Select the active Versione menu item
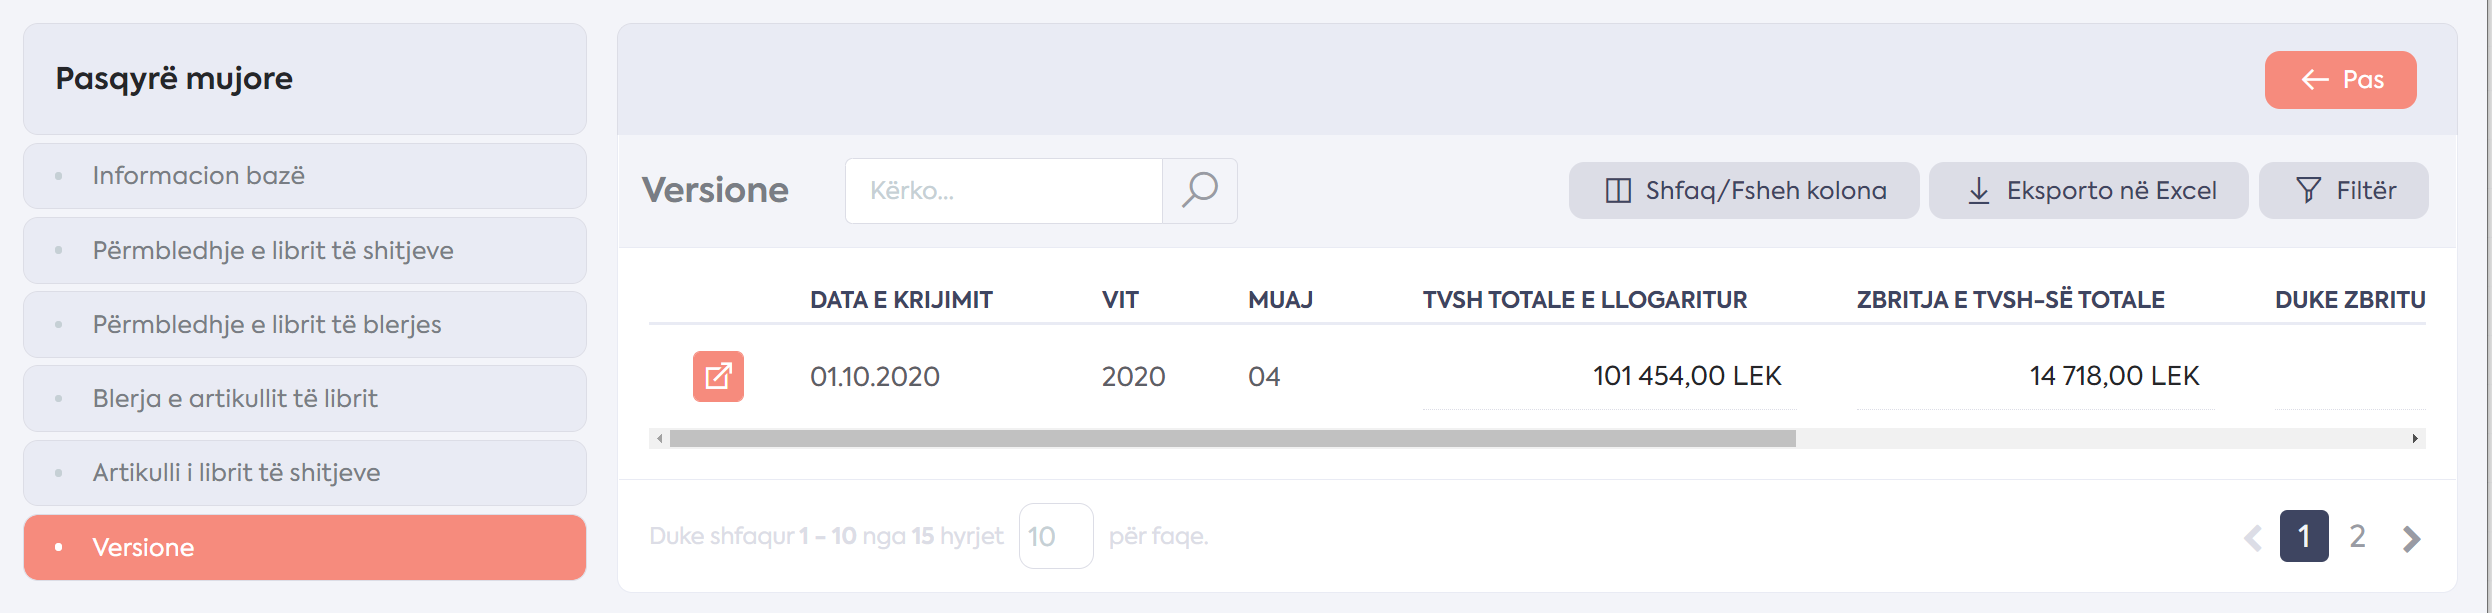2492x613 pixels. [305, 547]
